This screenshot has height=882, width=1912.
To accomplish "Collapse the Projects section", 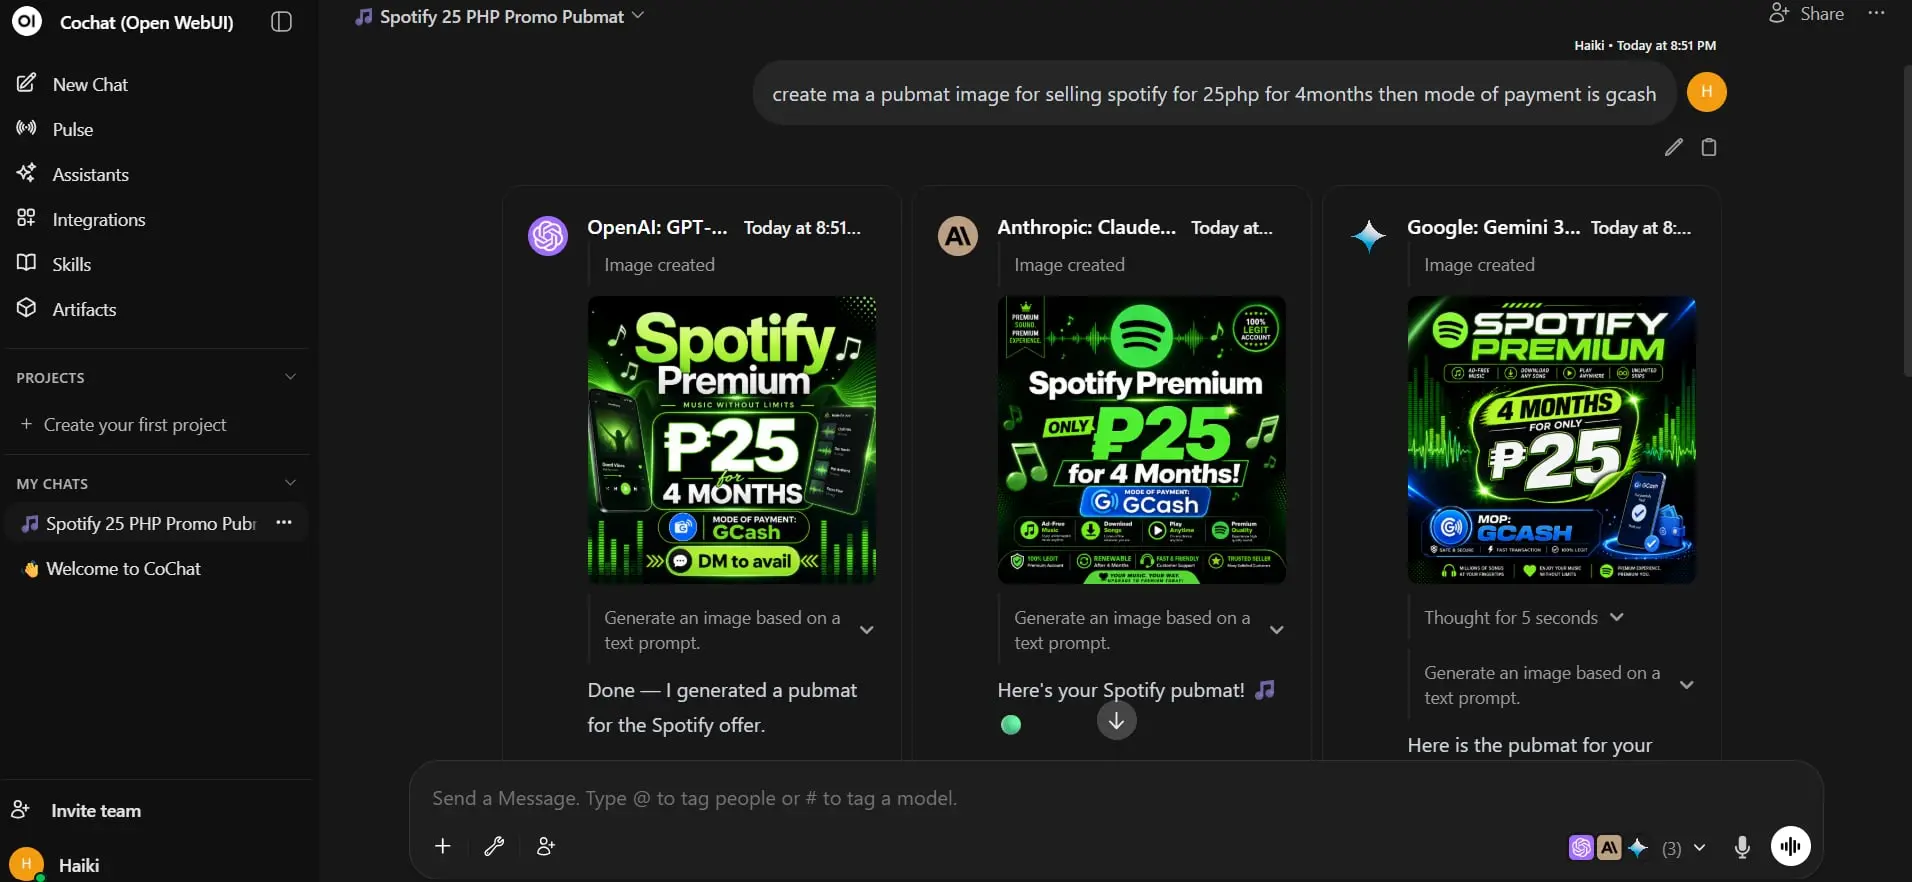I will coord(290,377).
